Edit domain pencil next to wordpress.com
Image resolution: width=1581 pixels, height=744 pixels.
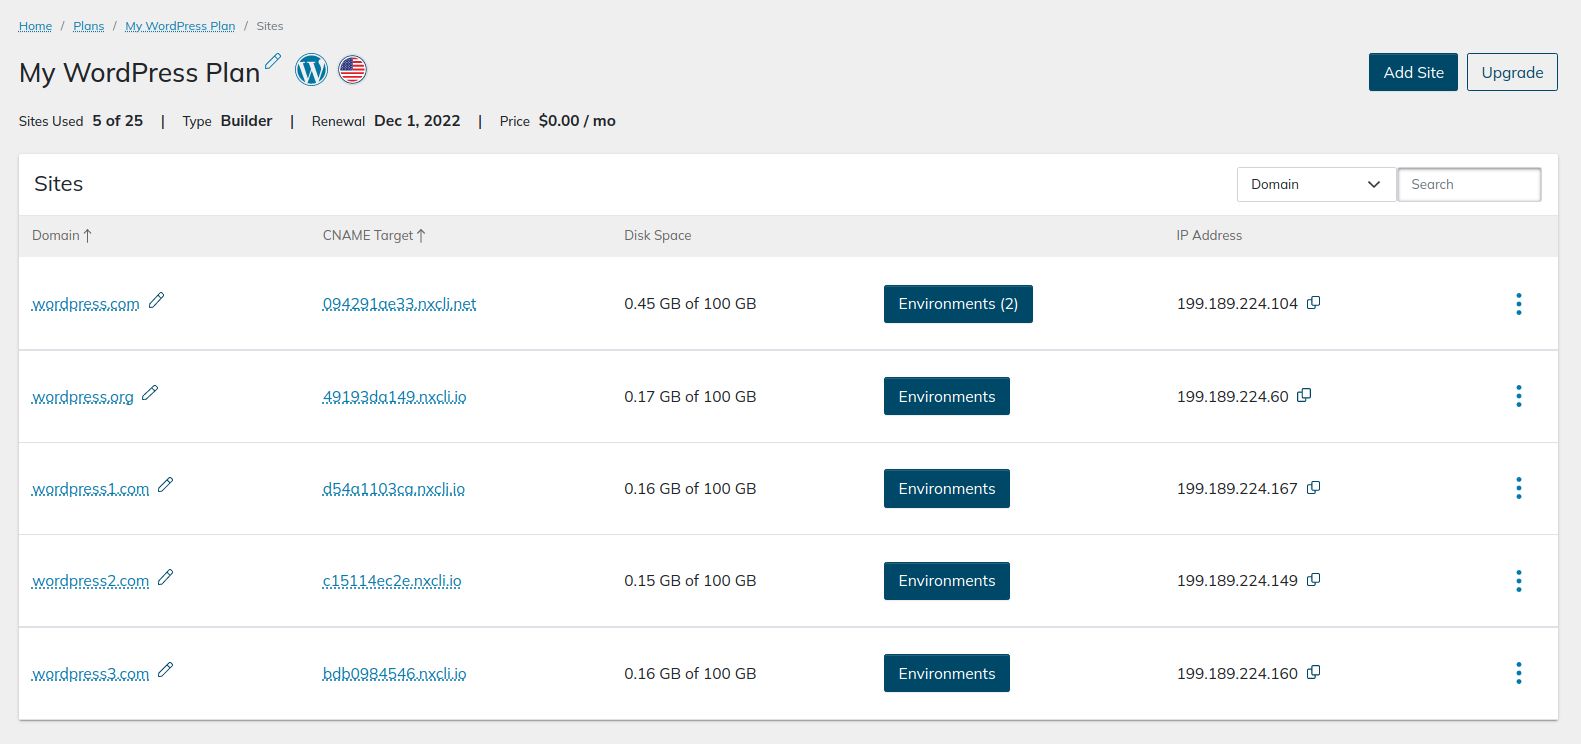[157, 300]
